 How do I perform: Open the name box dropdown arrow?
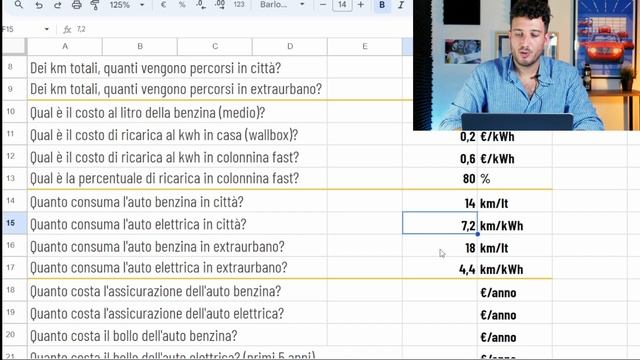(47, 29)
